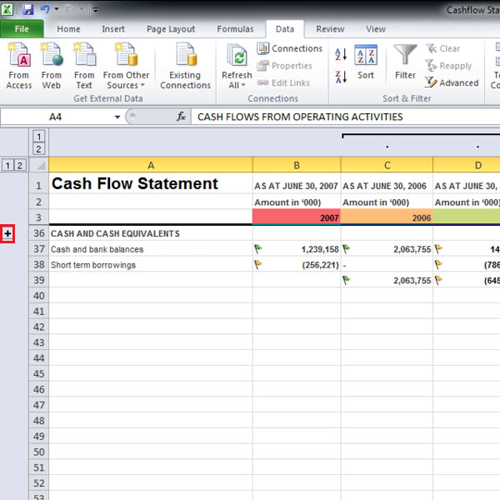Open the Sort dialog

coord(366,62)
